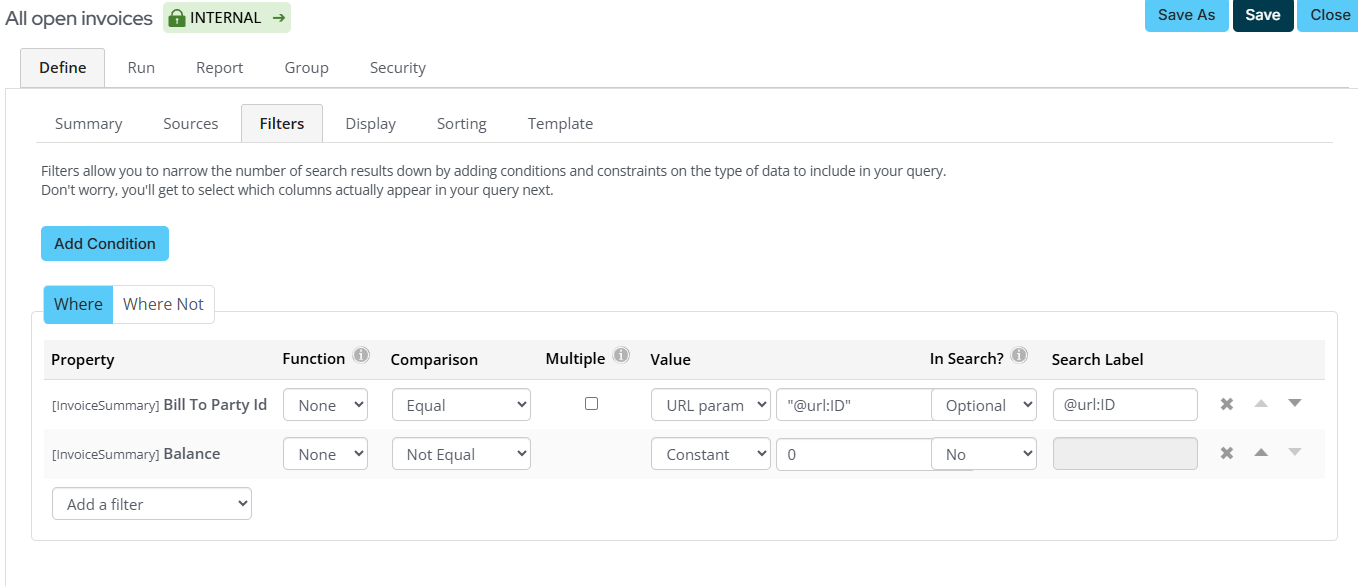Viewport: 1358px width, 586px height.
Task: Move the Balance filter up
Action: [1261, 453]
